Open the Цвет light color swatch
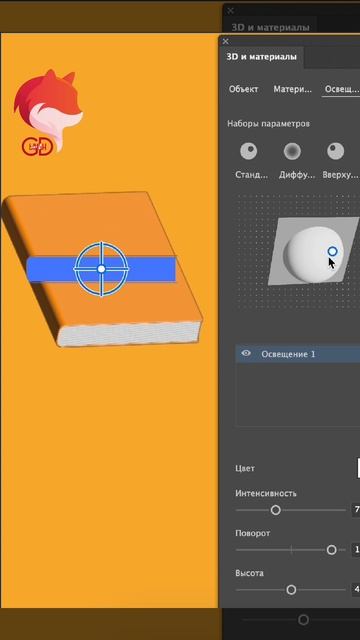Screen dimensions: 360x640 (x=358, y=468)
